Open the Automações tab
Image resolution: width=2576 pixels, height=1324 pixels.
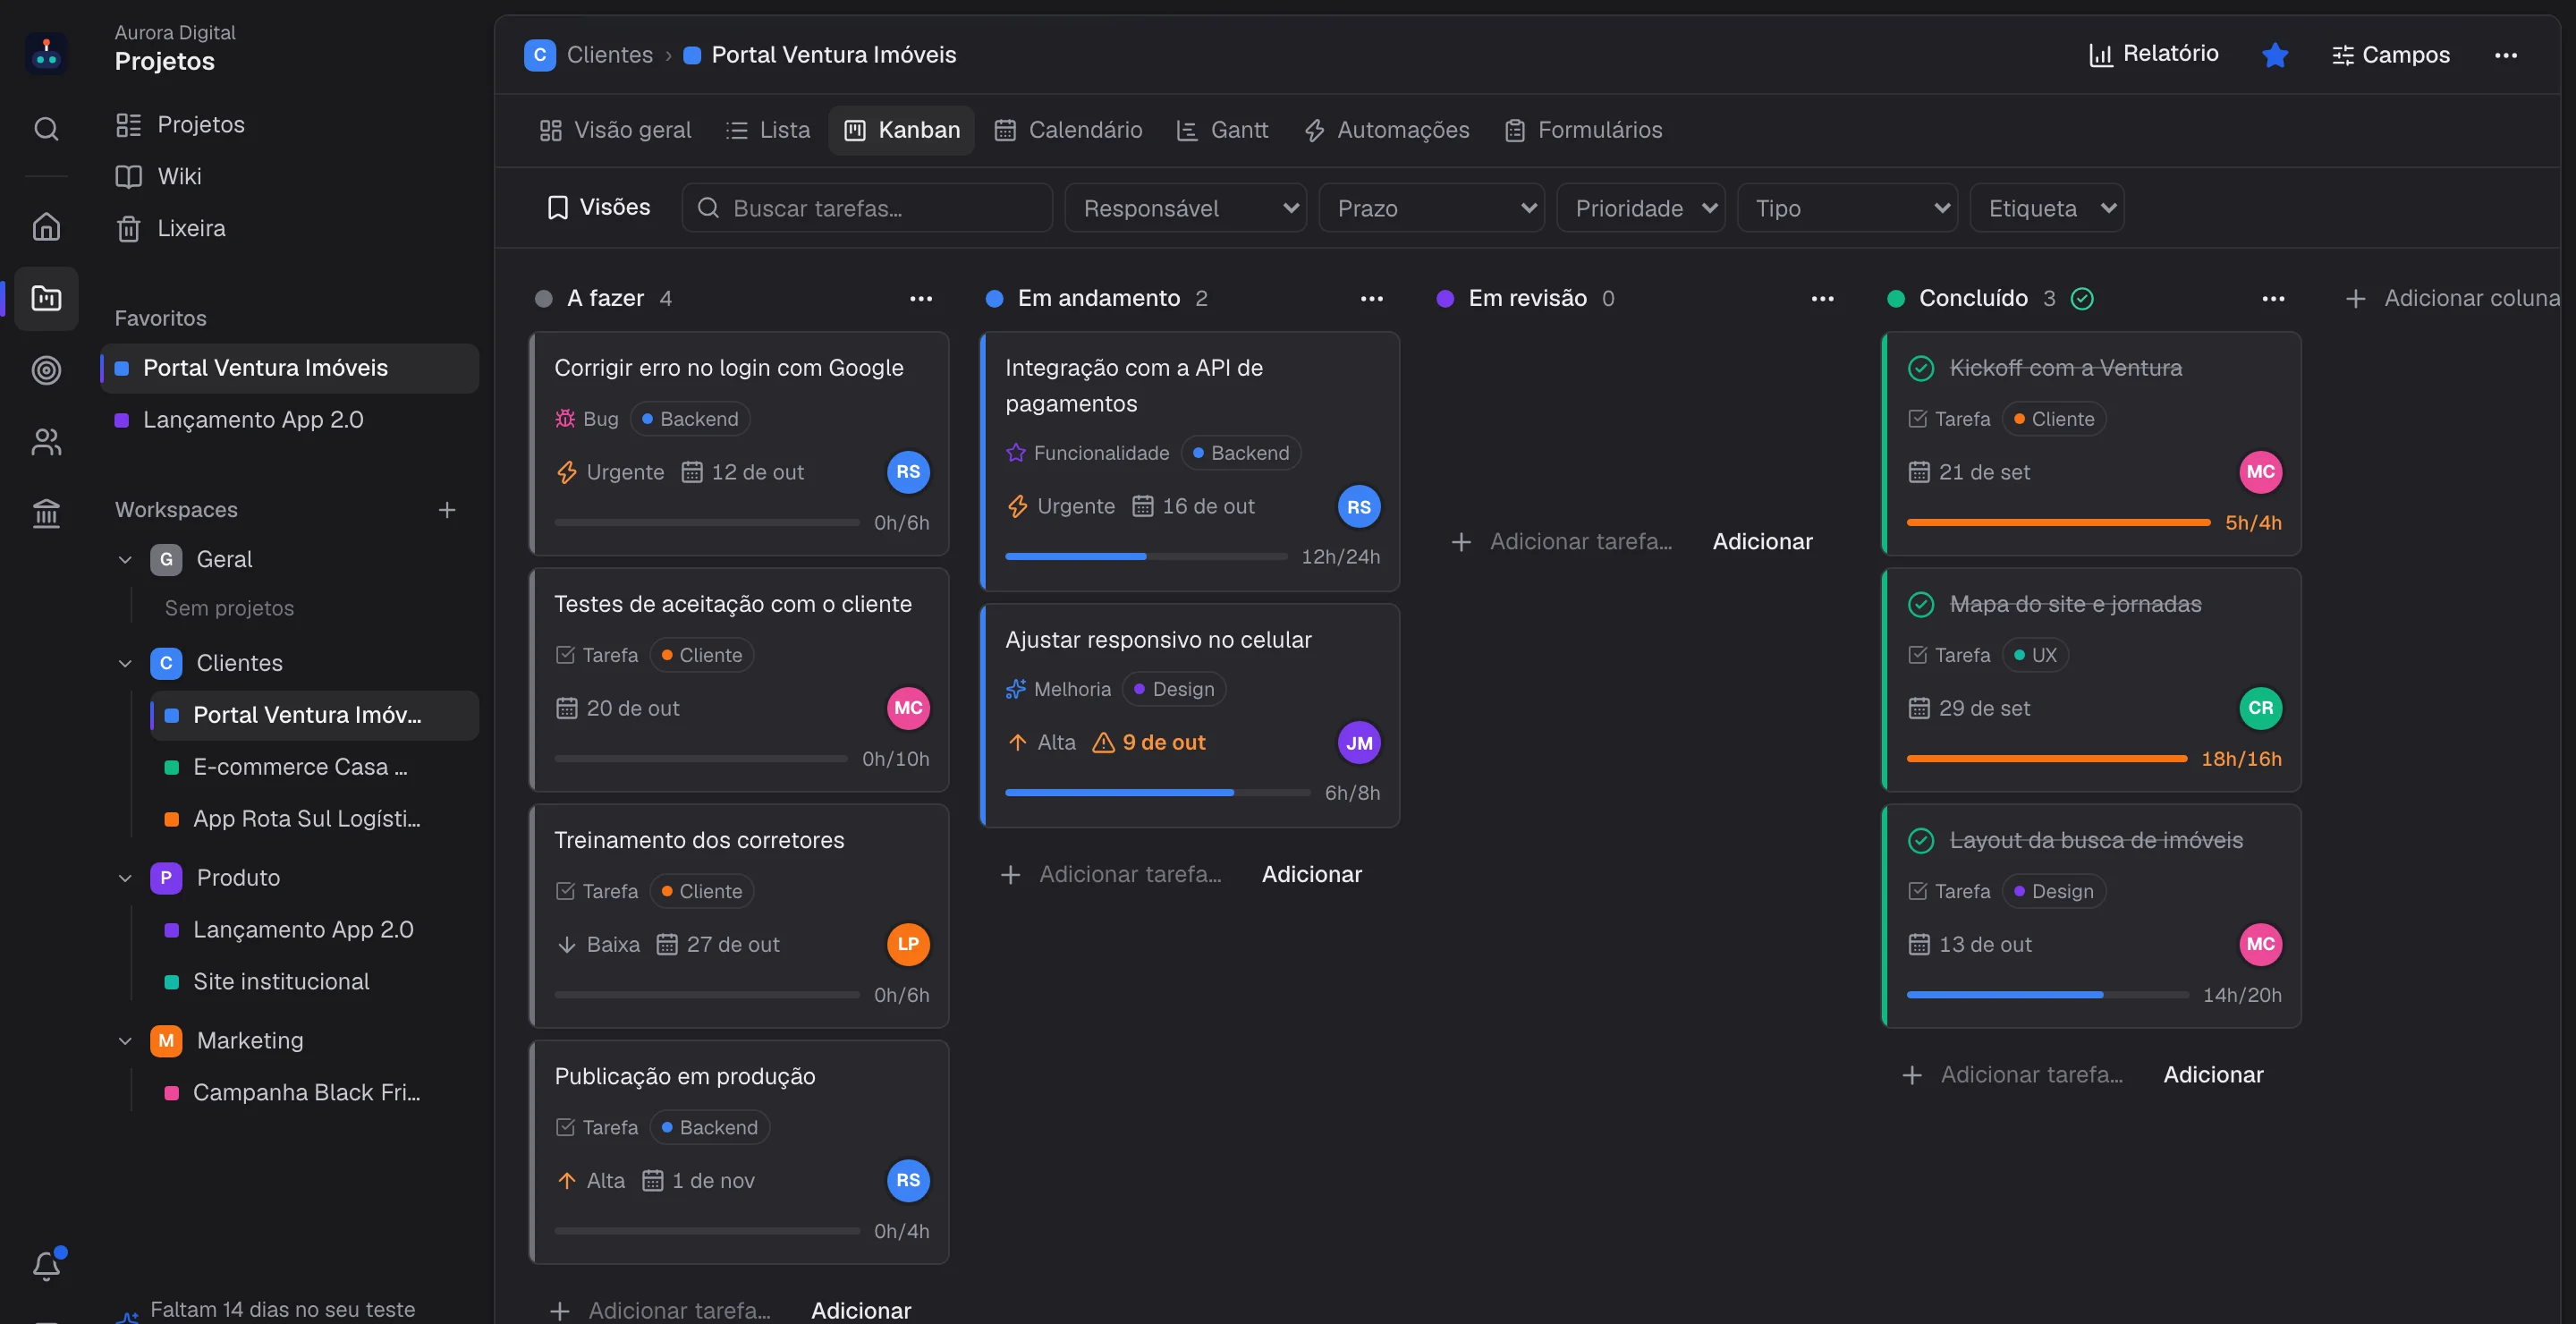[x=1387, y=130]
